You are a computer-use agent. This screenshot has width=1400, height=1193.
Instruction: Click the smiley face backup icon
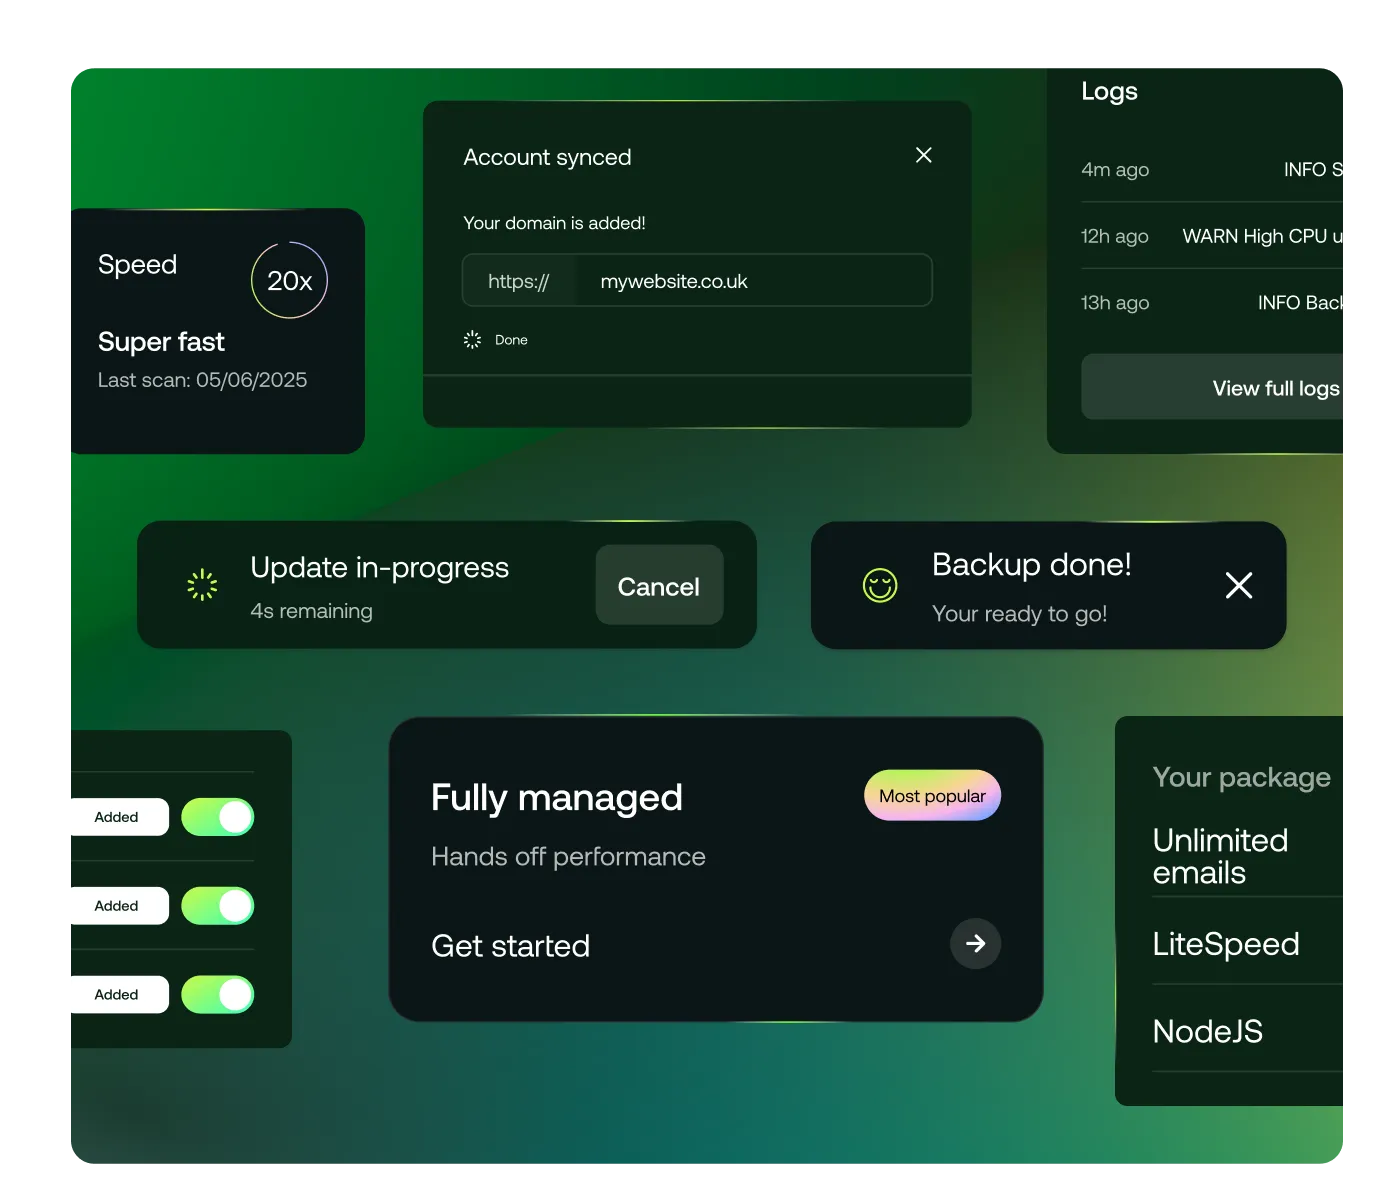tap(880, 585)
